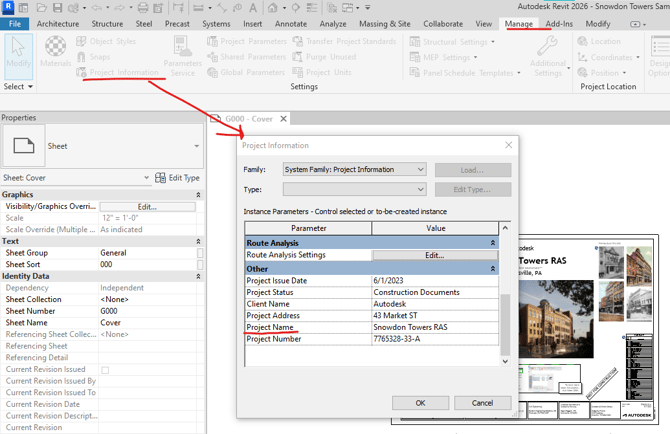Image resolution: width=670 pixels, height=434 pixels.
Task: Click the Print icon in quick access toolbar
Action: pos(143,8)
